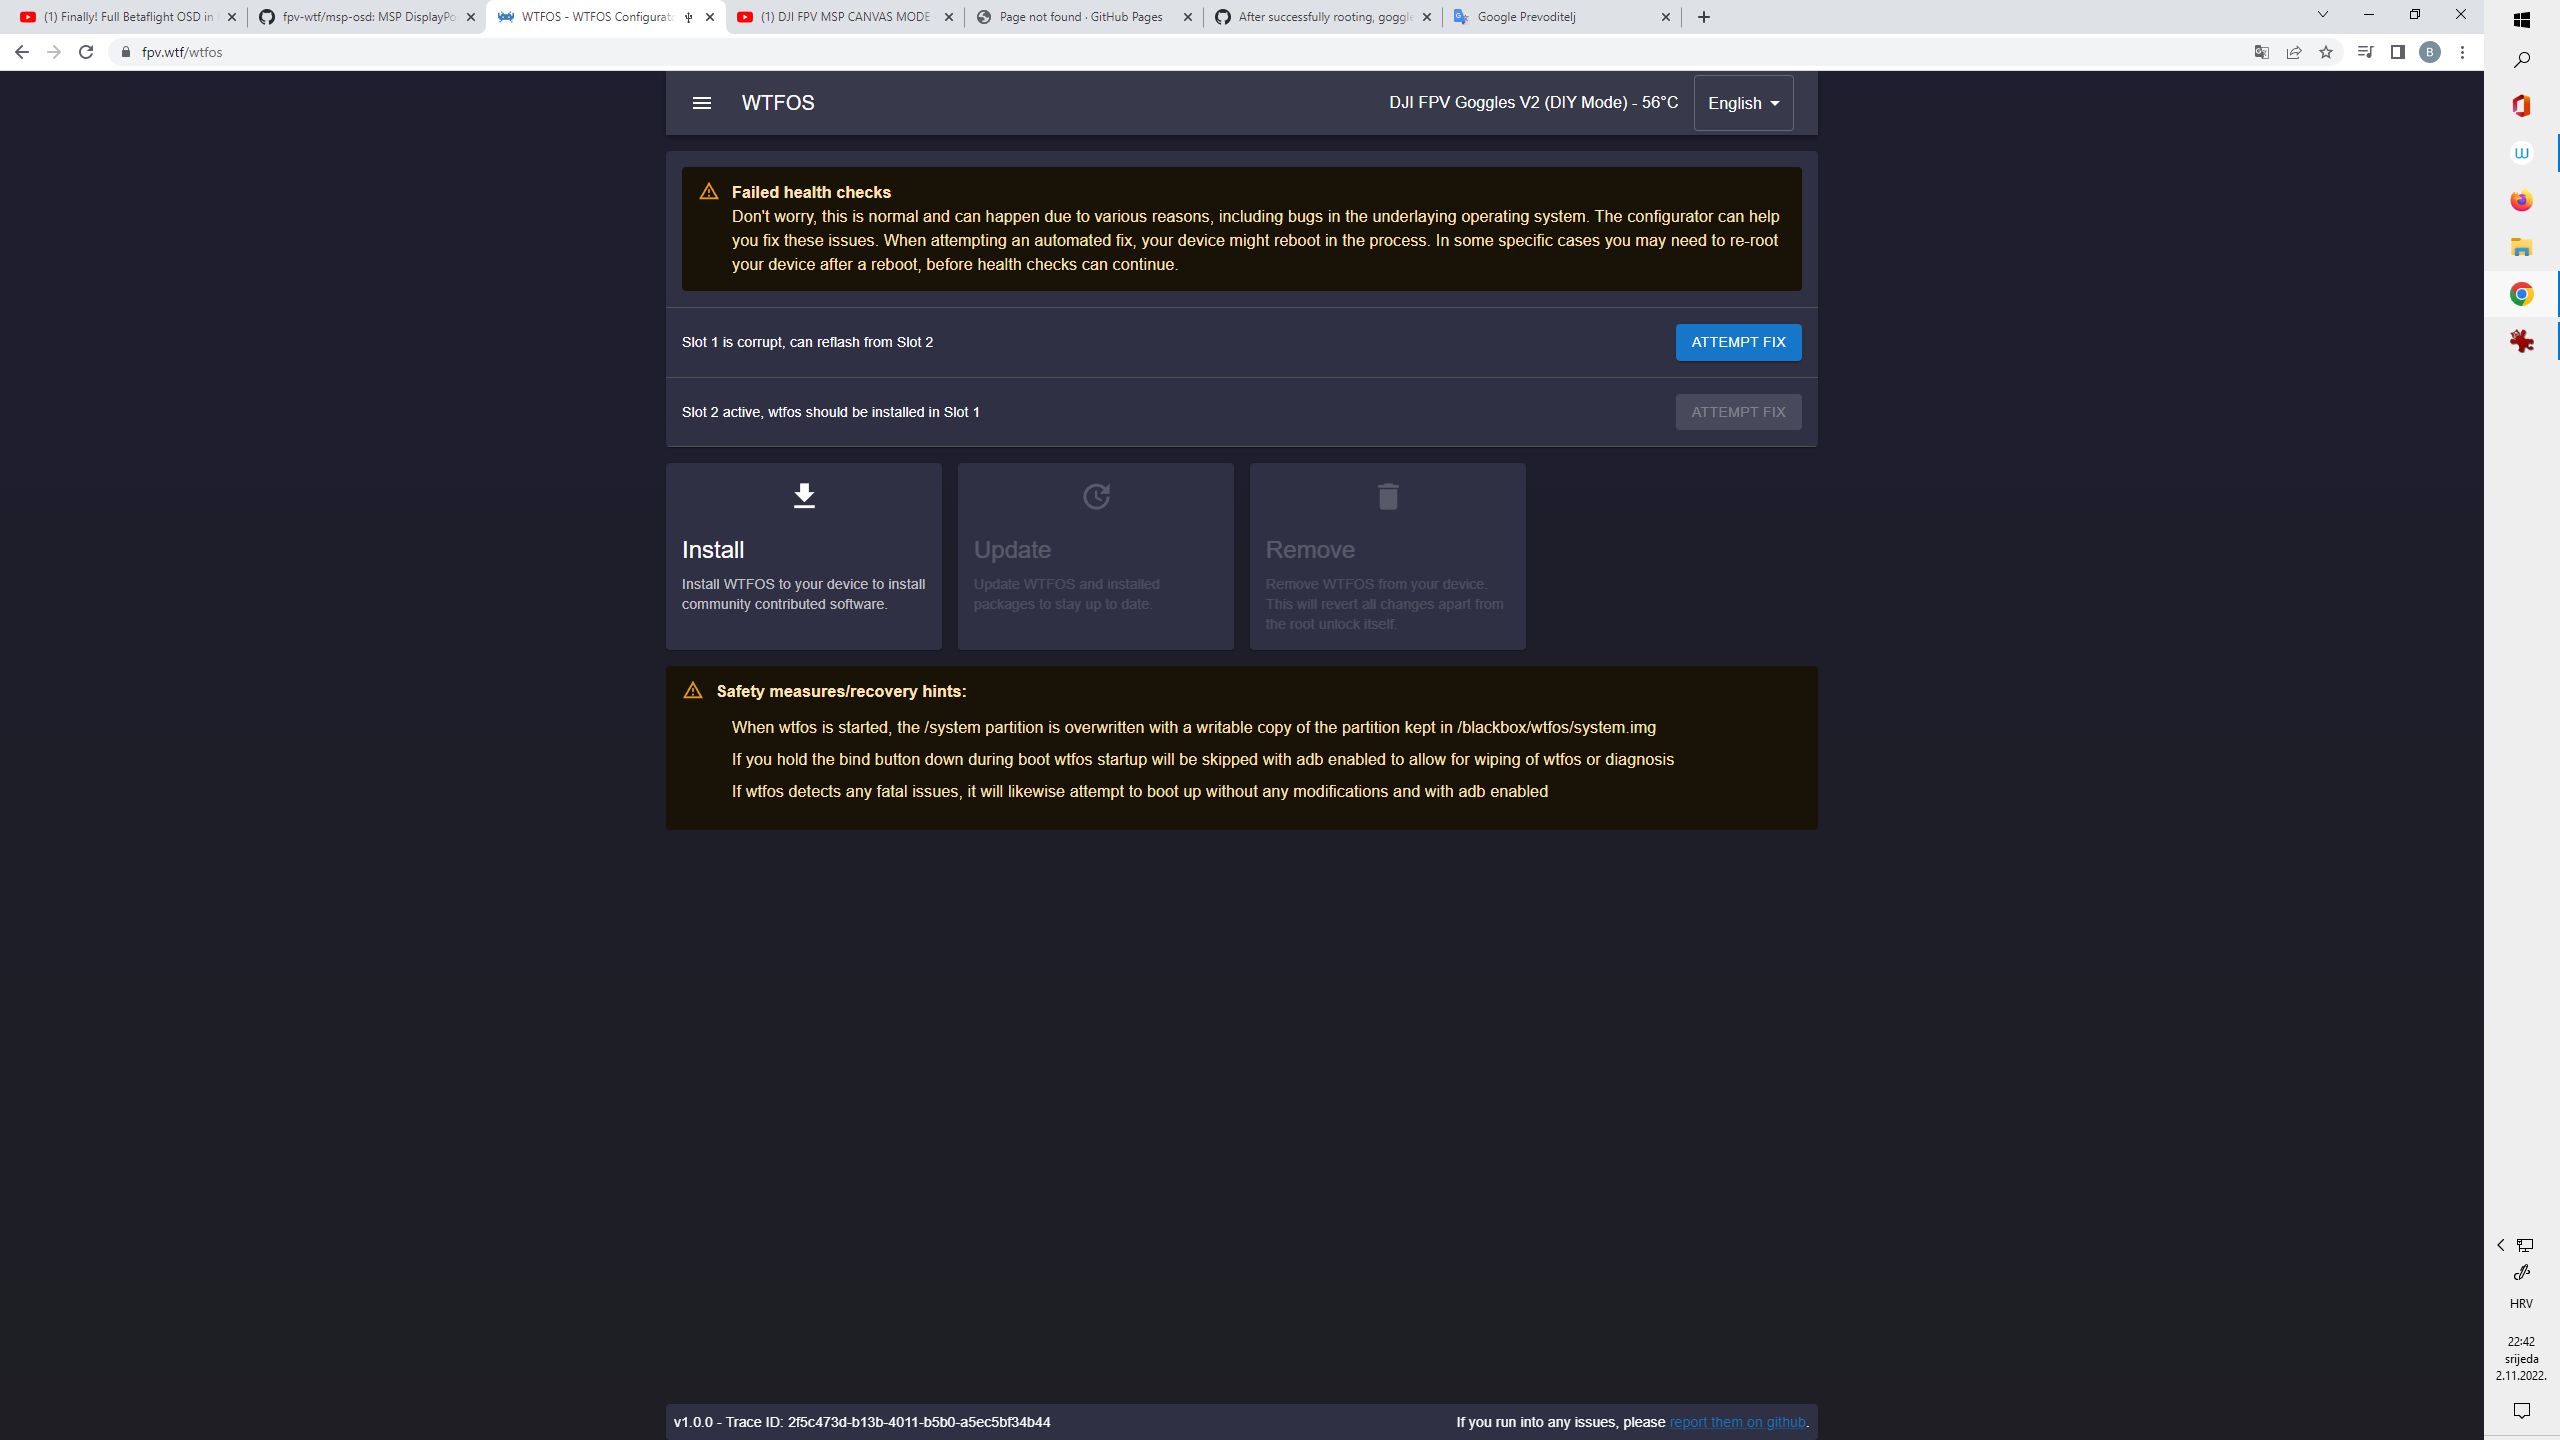The image size is (2560, 1440).
Task: Open the English language dropdown
Action: [1742, 102]
